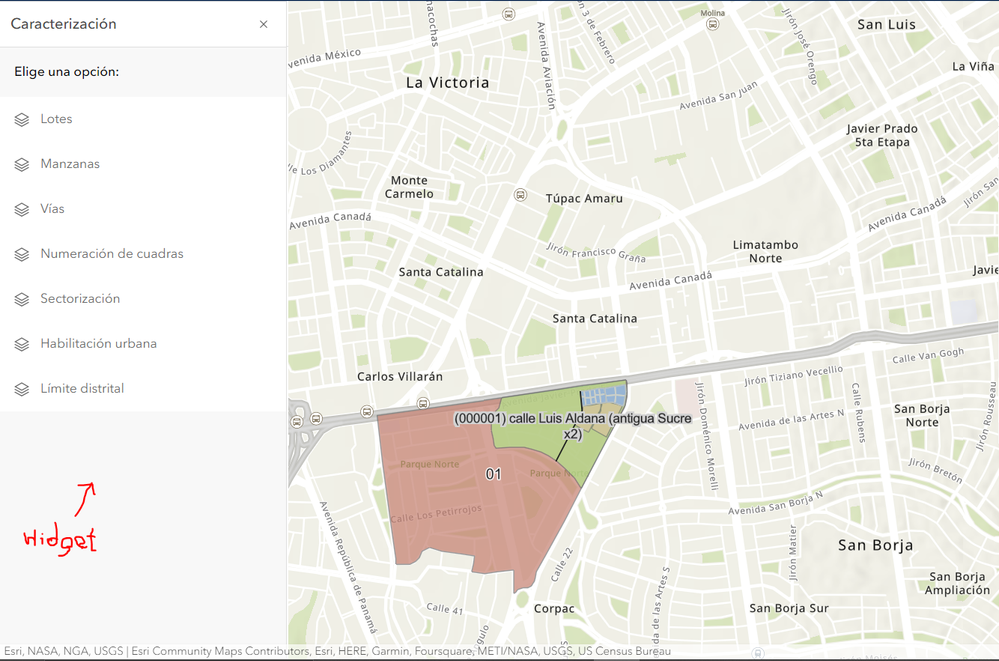Click the blue lots block on map
The image size is (999, 661).
(603, 395)
